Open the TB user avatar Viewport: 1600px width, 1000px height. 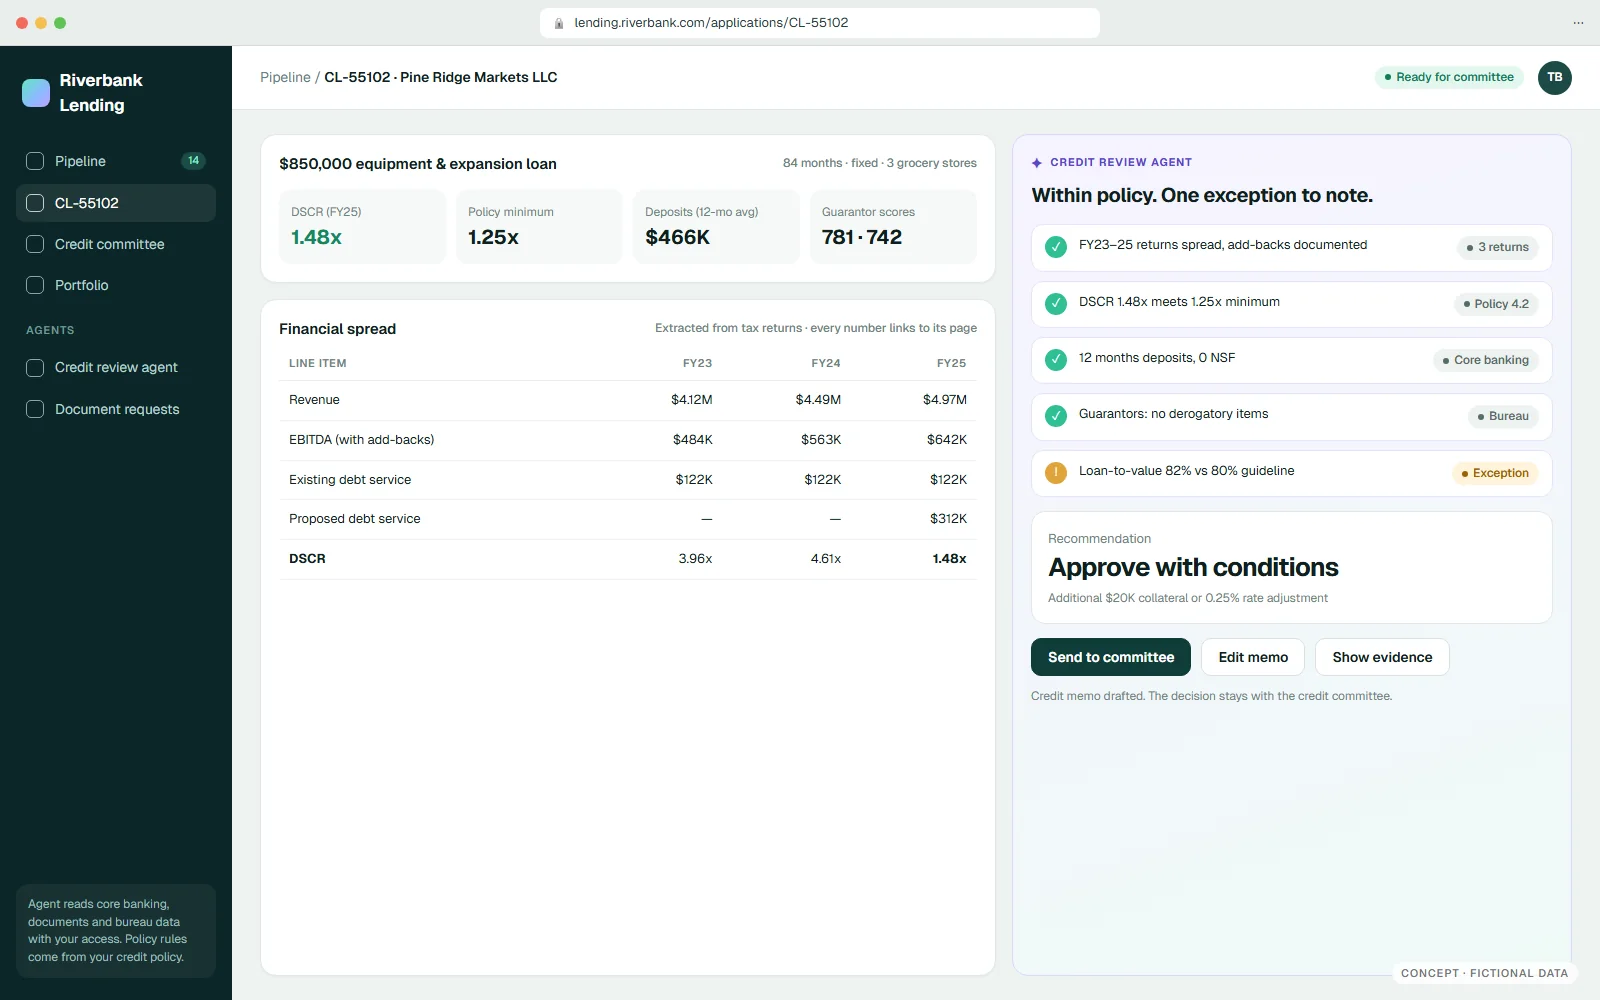pos(1554,77)
